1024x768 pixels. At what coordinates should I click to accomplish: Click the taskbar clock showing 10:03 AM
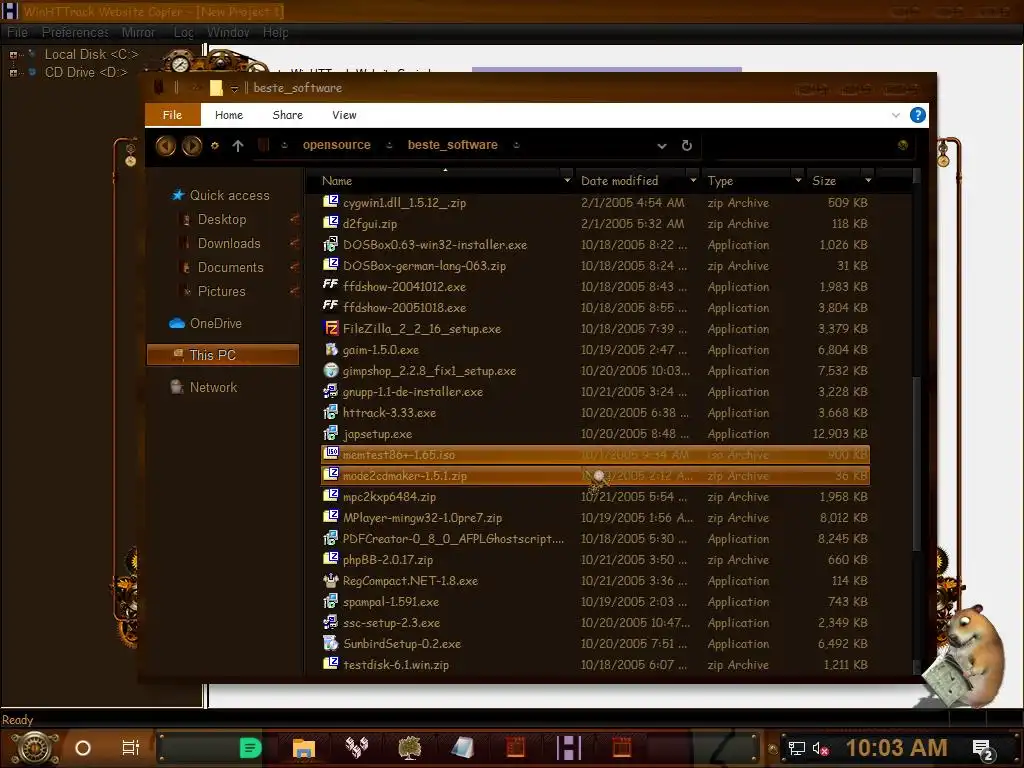coord(896,748)
